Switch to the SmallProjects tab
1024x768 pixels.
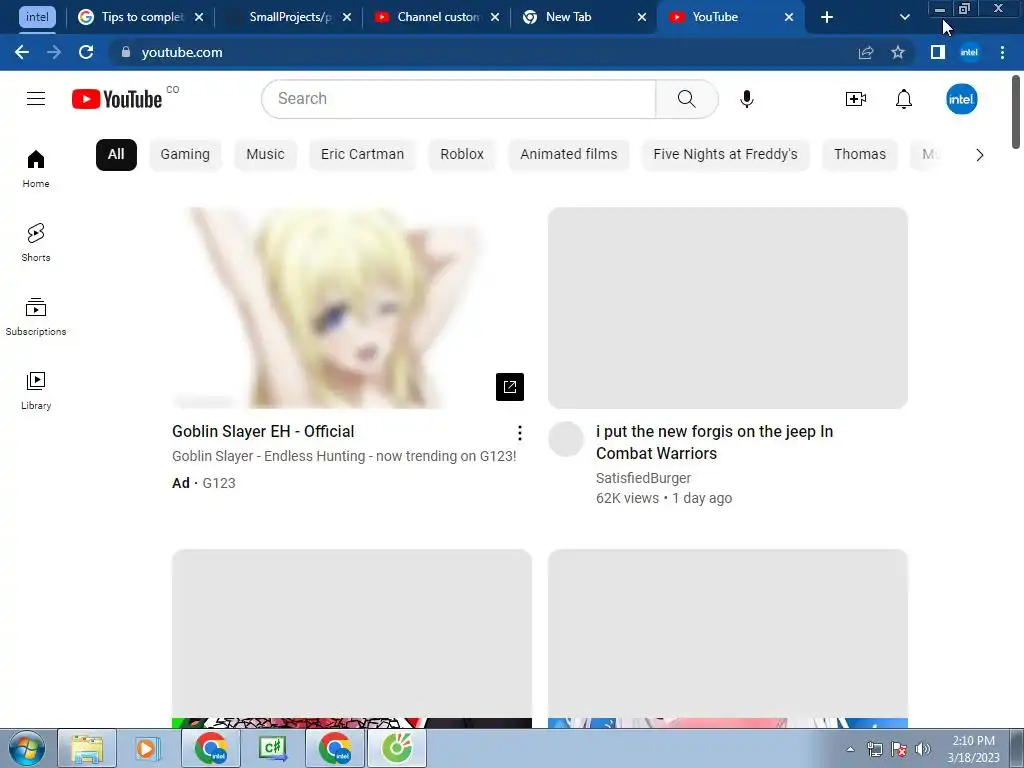[289, 17]
